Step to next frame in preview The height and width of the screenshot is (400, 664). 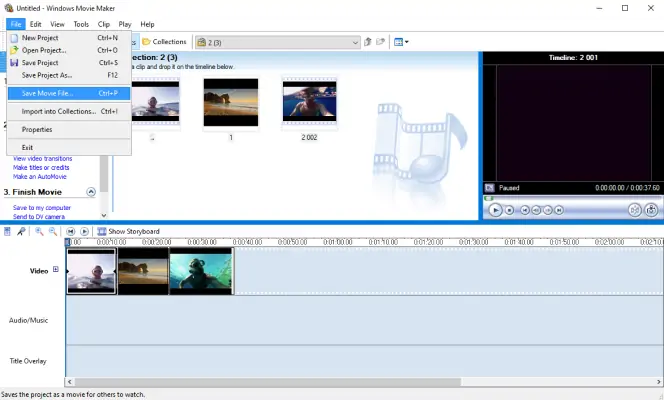click(548, 210)
